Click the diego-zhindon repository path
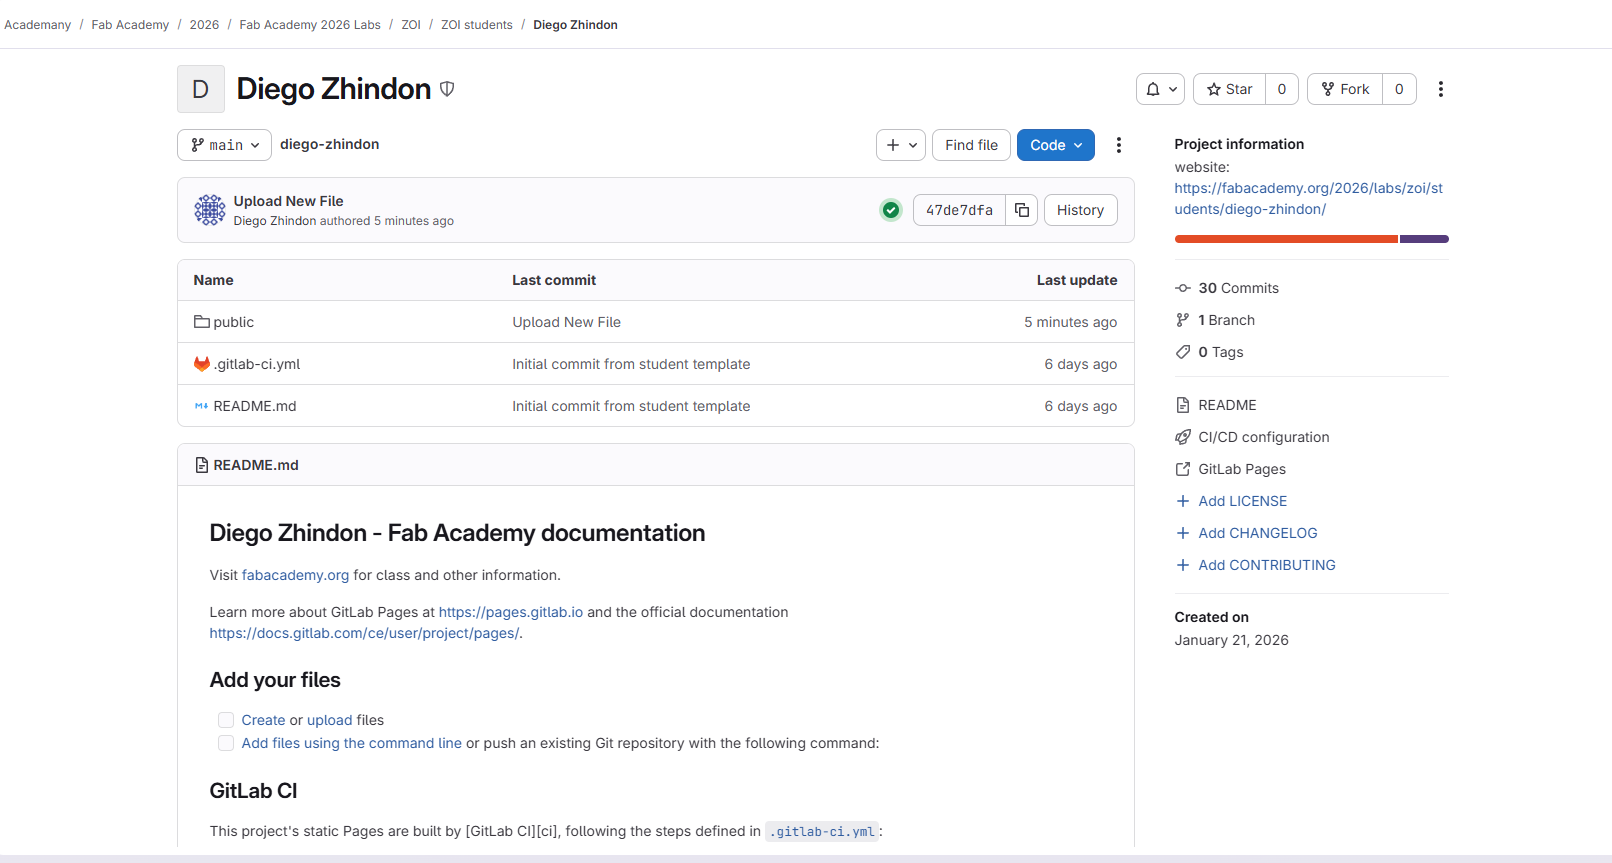The width and height of the screenshot is (1612, 863). [x=330, y=144]
